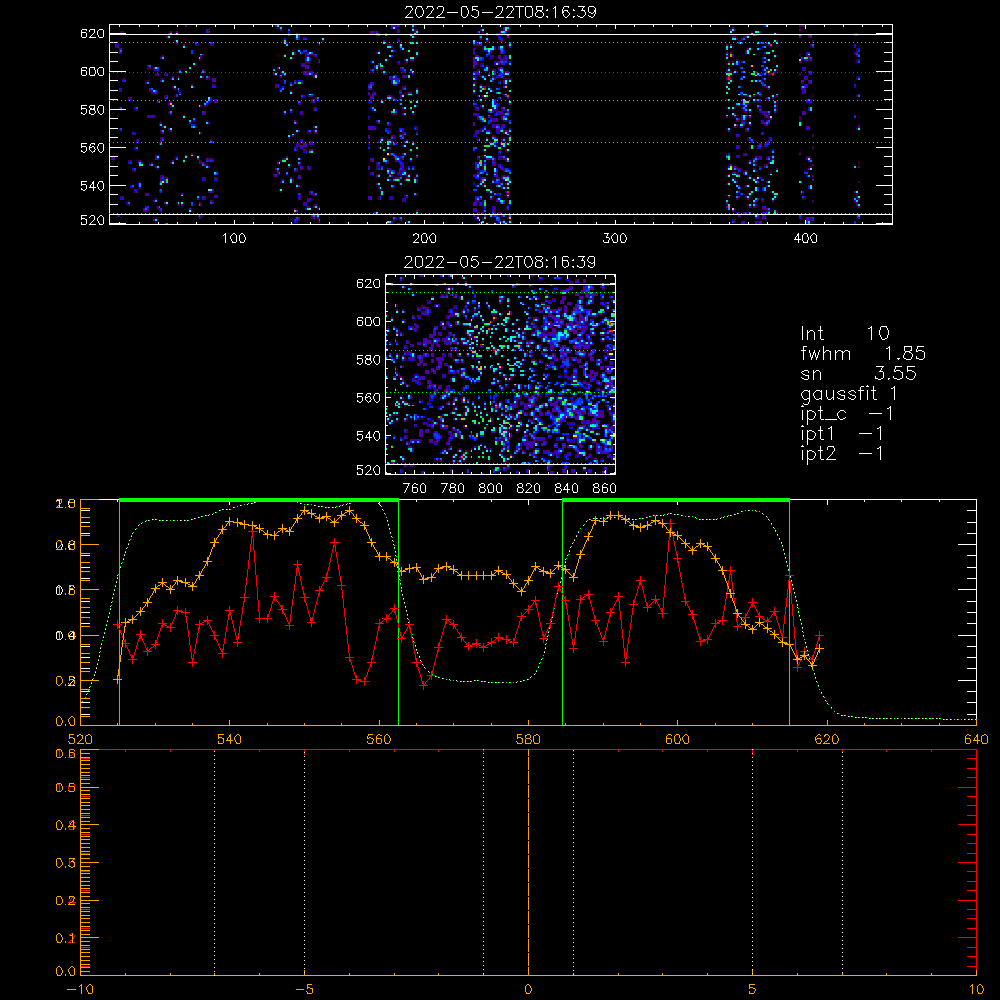Click x-axis label 780 under the middle image
Screen dimensions: 1000x1000
point(453,489)
